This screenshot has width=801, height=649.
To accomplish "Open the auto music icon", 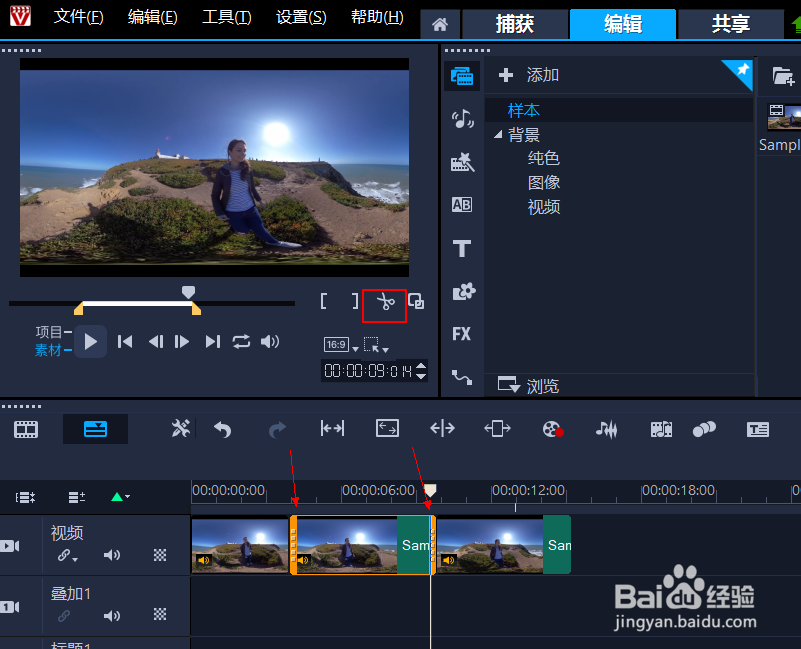I will coord(661,429).
